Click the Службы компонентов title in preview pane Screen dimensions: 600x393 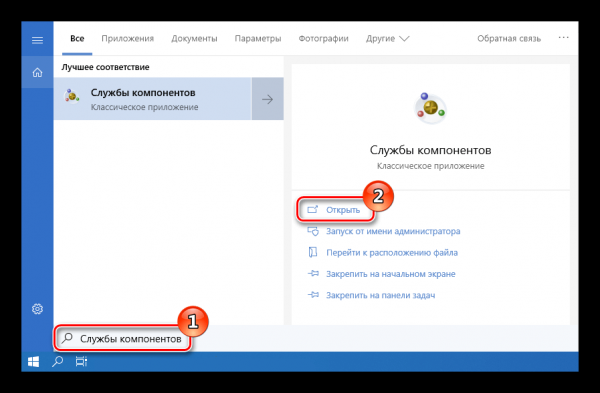[430, 150]
